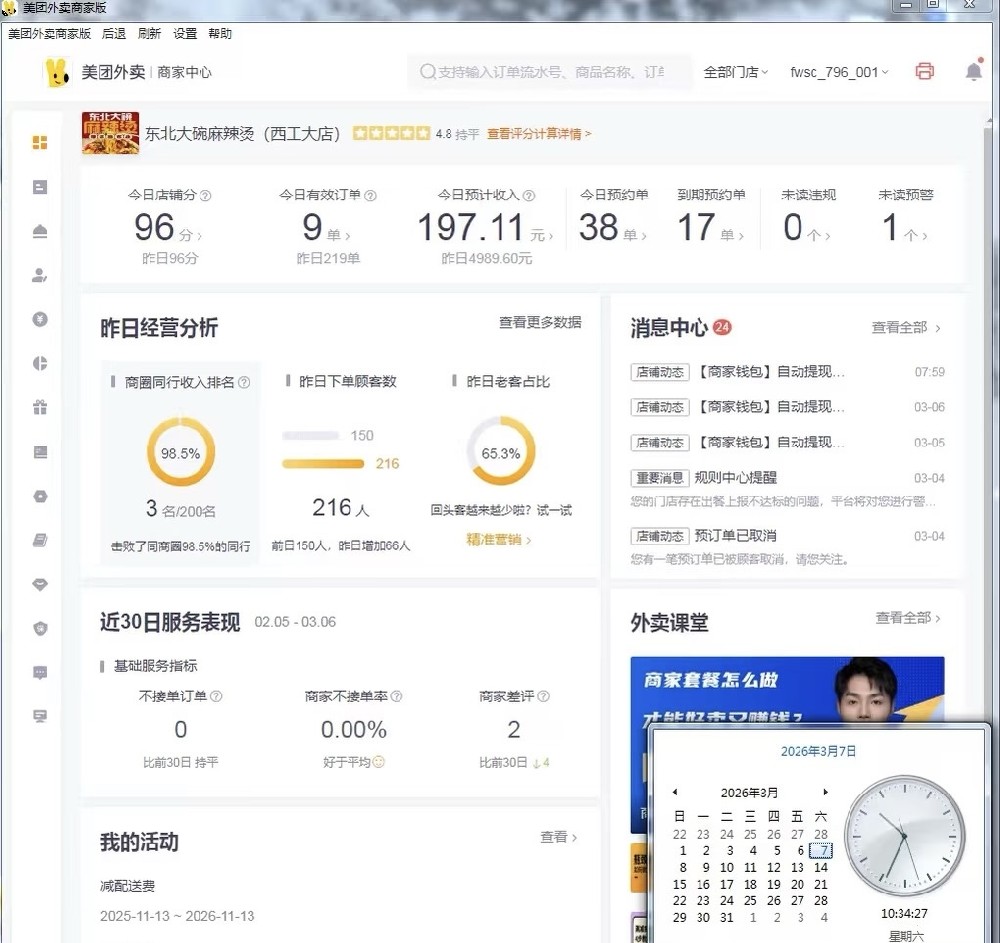Open the orders panel icon in sidebar

[x=38, y=187]
